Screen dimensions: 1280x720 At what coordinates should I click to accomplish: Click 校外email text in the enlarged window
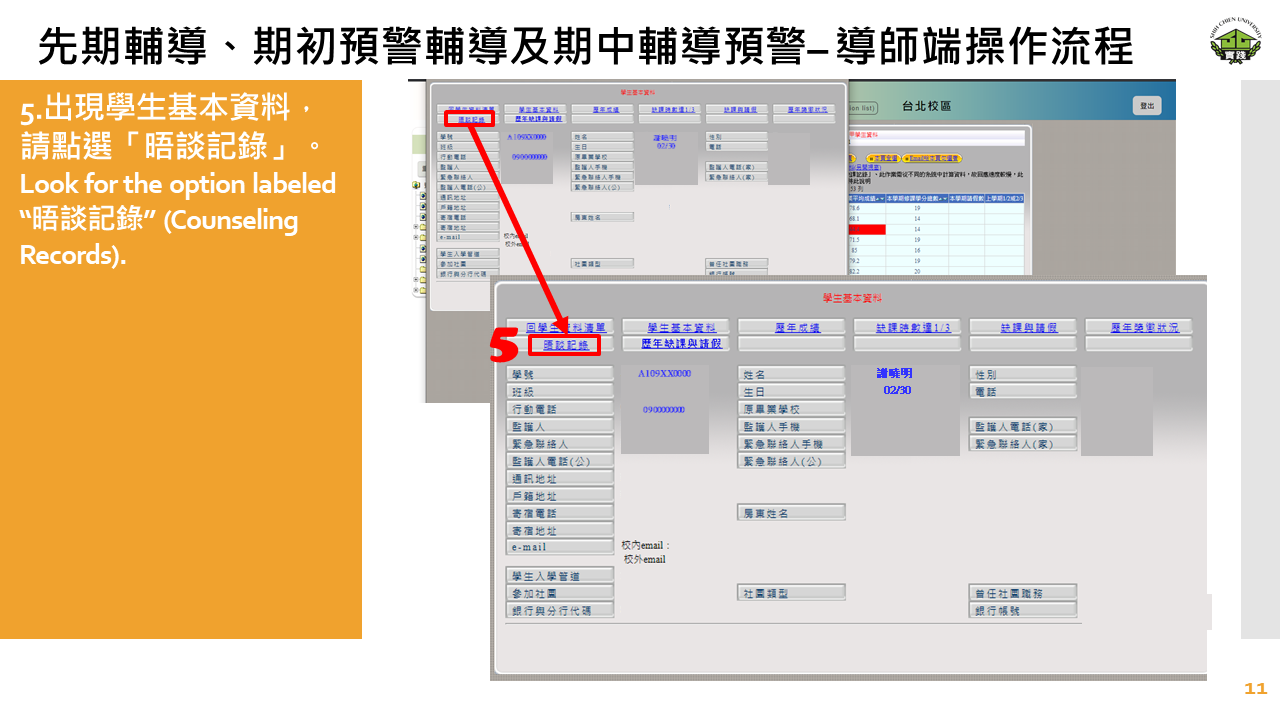pyautogui.click(x=644, y=559)
